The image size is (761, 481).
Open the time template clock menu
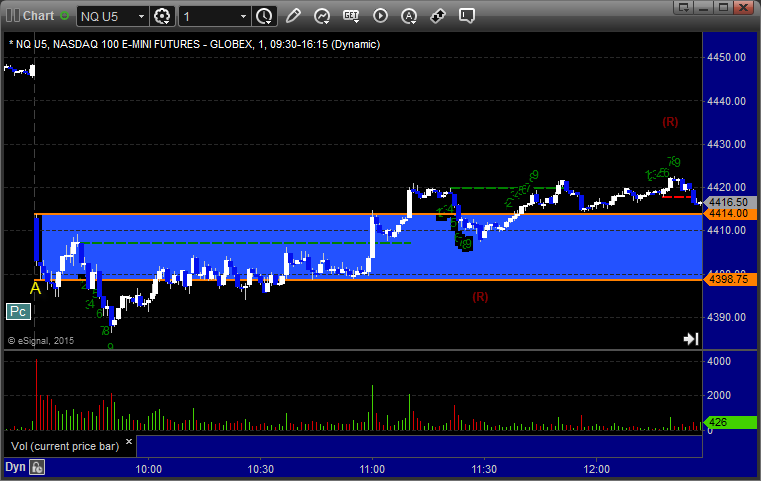(x=265, y=17)
